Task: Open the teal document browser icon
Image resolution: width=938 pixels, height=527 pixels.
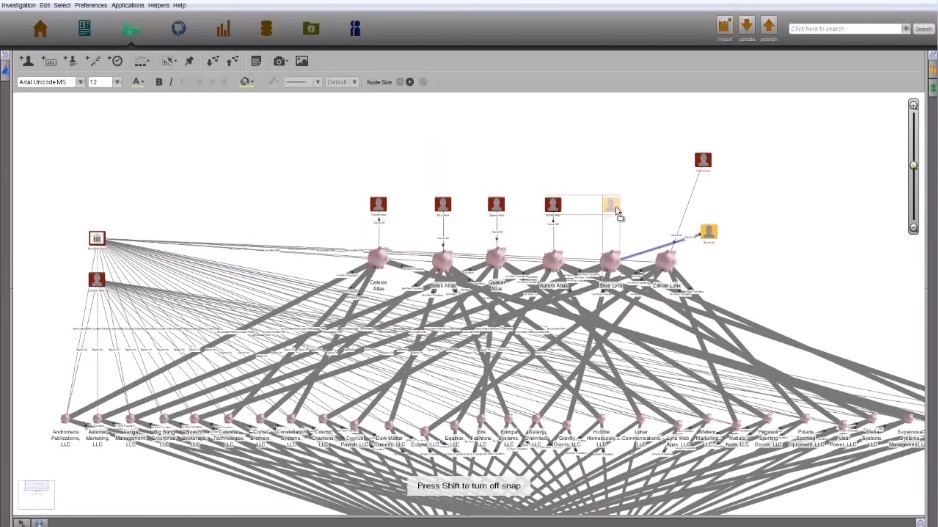Action: click(x=84, y=28)
